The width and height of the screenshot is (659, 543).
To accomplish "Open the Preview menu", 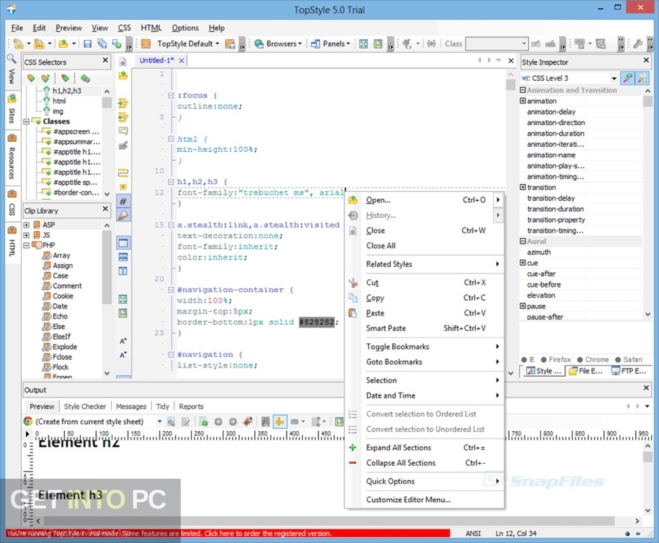I will (69, 28).
